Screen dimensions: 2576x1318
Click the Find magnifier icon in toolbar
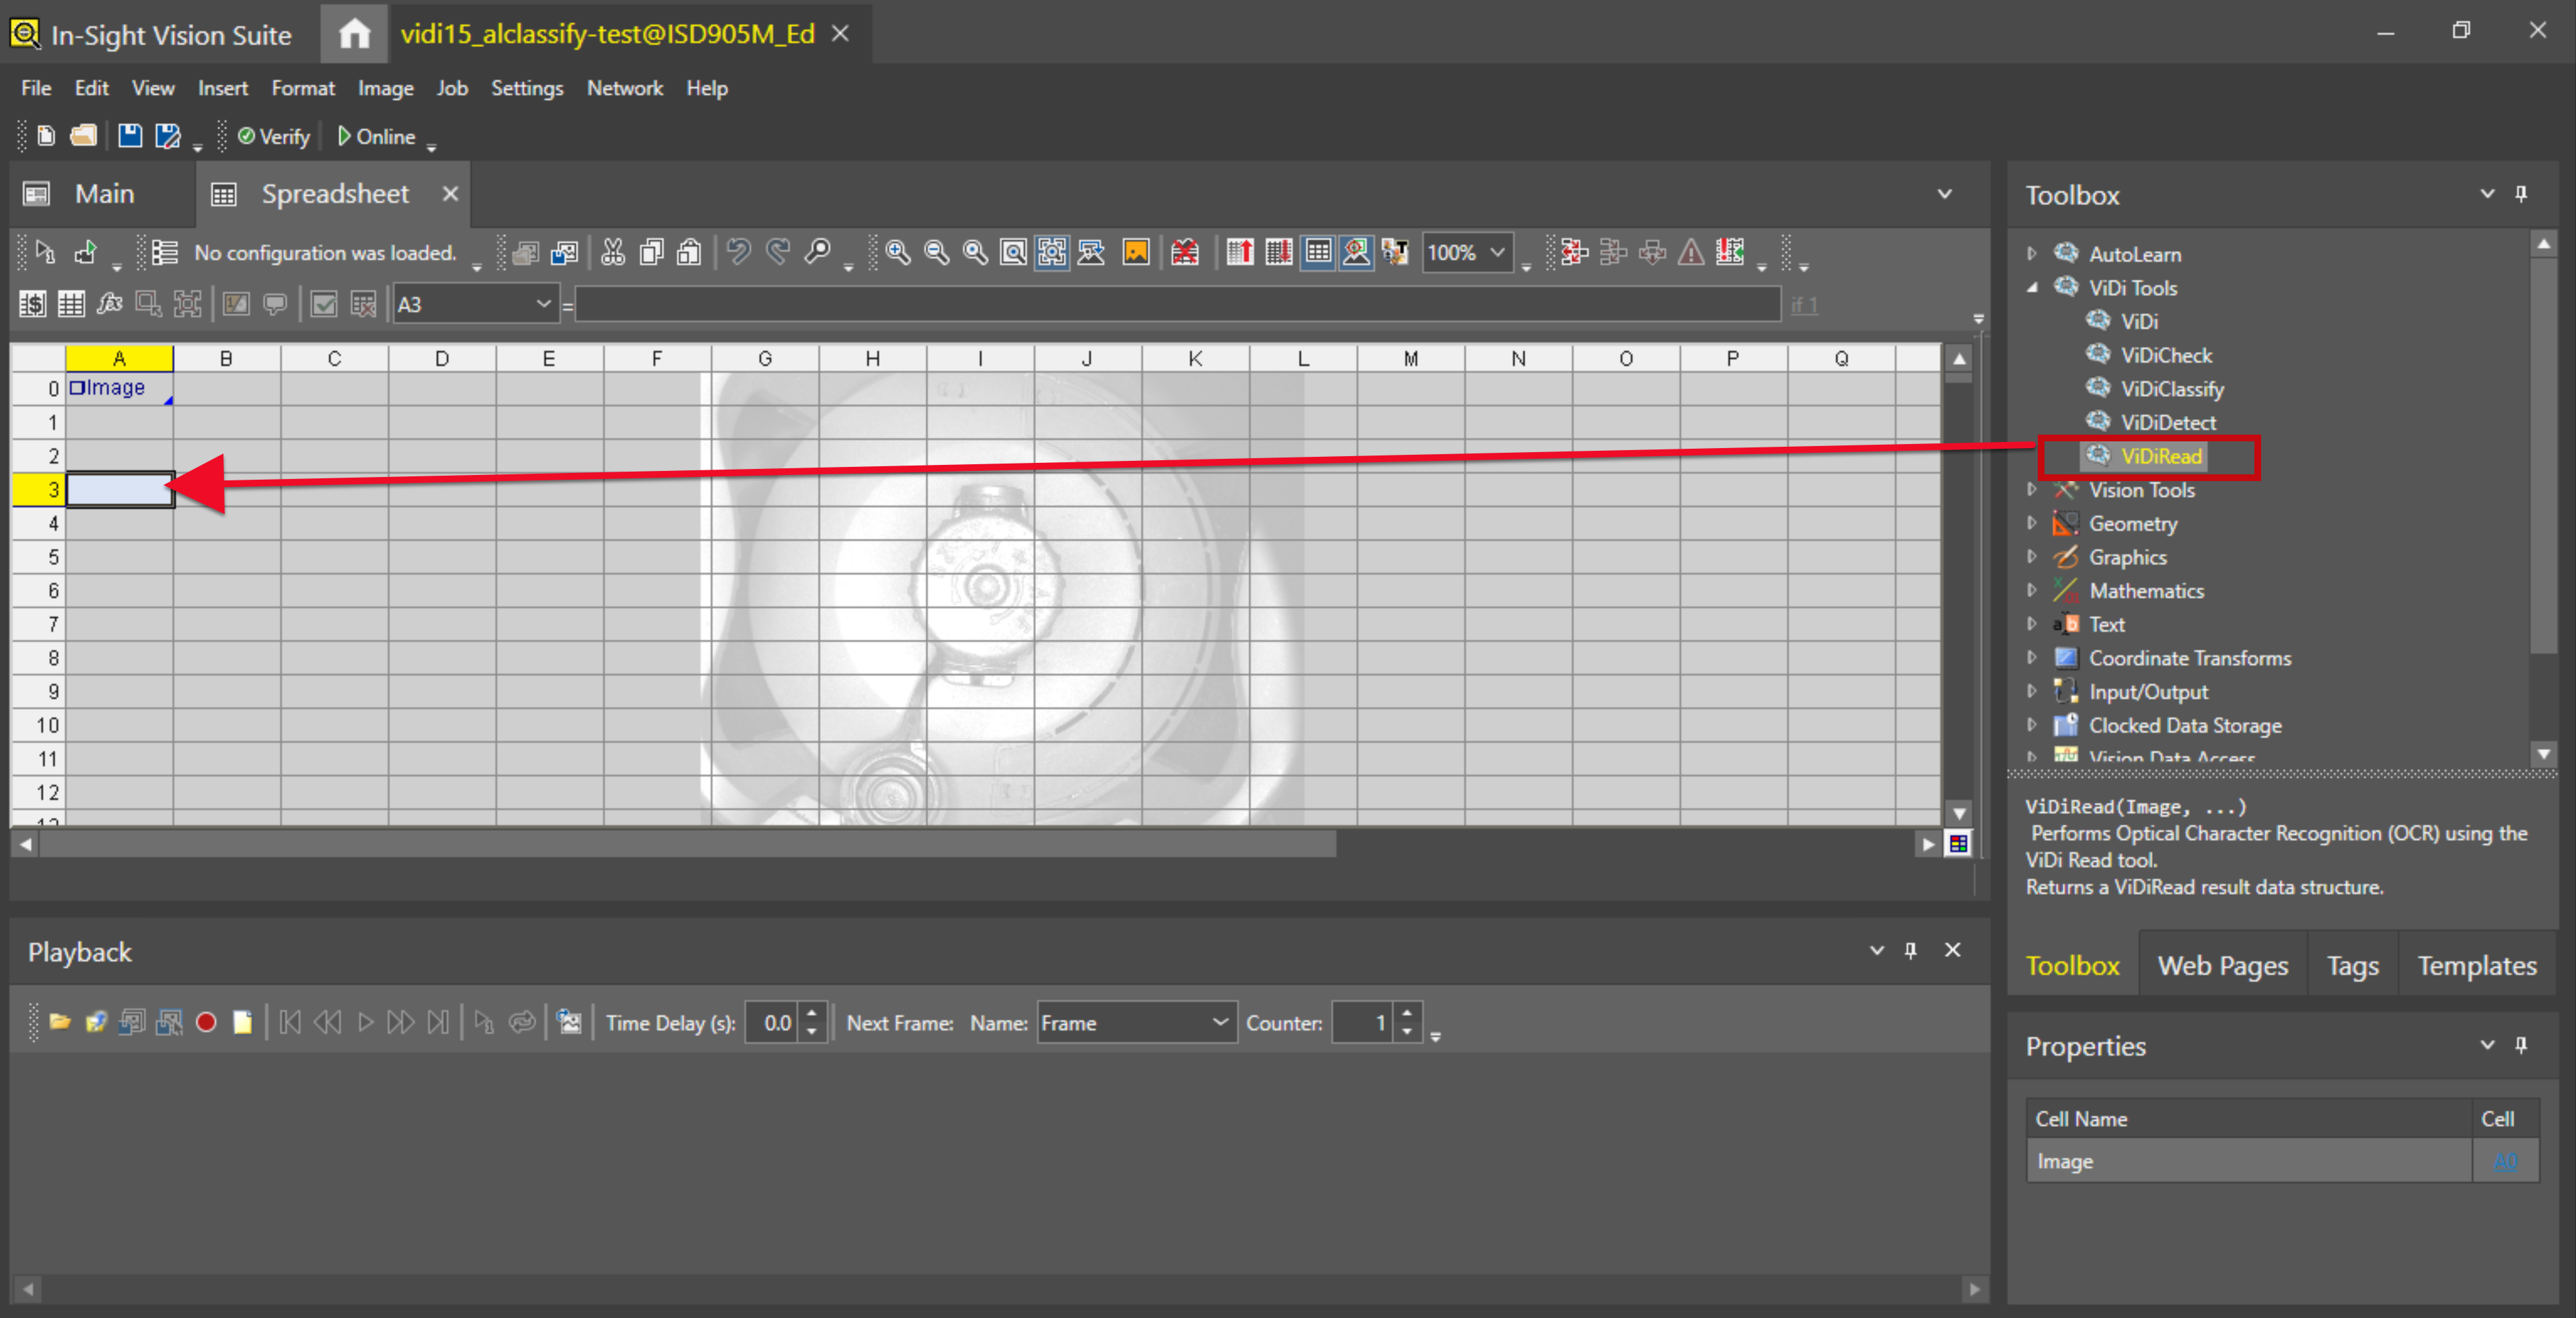click(818, 252)
